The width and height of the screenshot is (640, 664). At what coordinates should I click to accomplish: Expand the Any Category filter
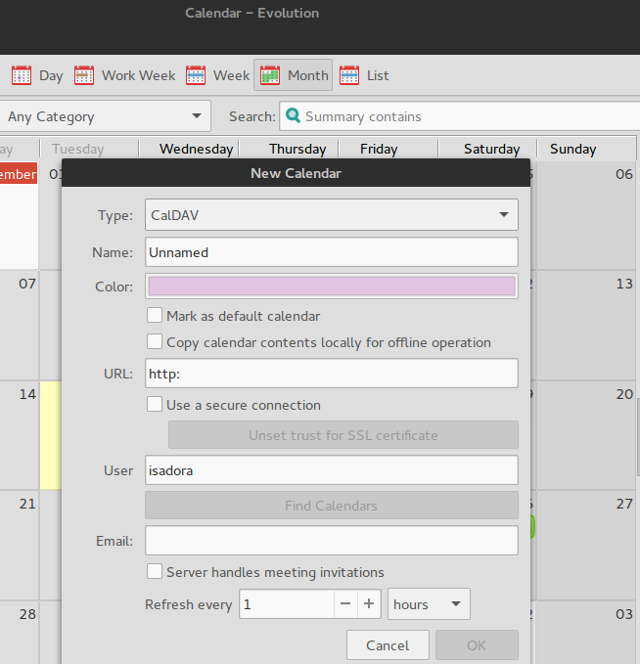pos(104,116)
